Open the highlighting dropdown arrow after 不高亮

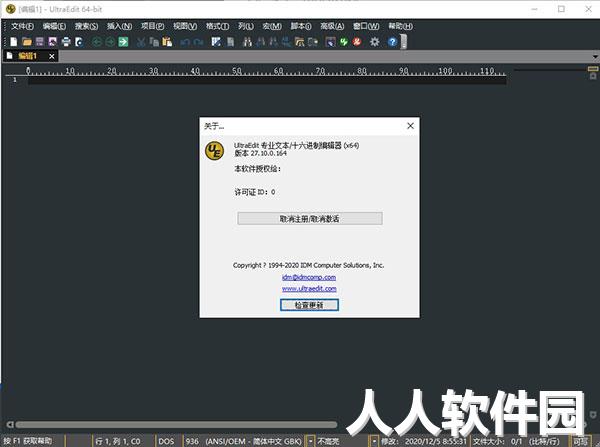(374, 441)
